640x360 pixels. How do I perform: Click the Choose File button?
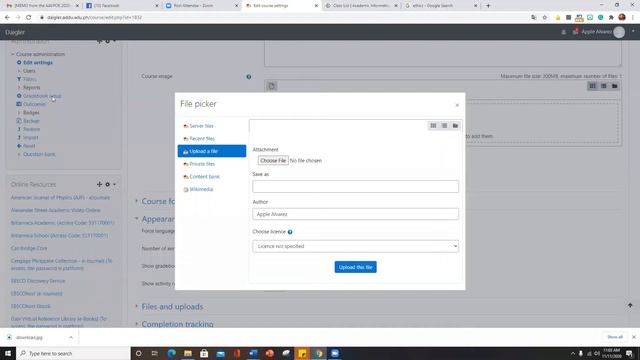[273, 160]
